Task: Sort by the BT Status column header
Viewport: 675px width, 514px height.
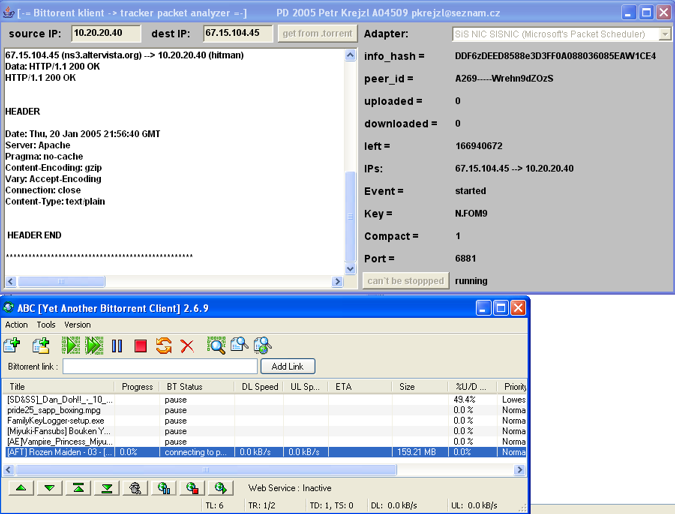Action: [196, 387]
